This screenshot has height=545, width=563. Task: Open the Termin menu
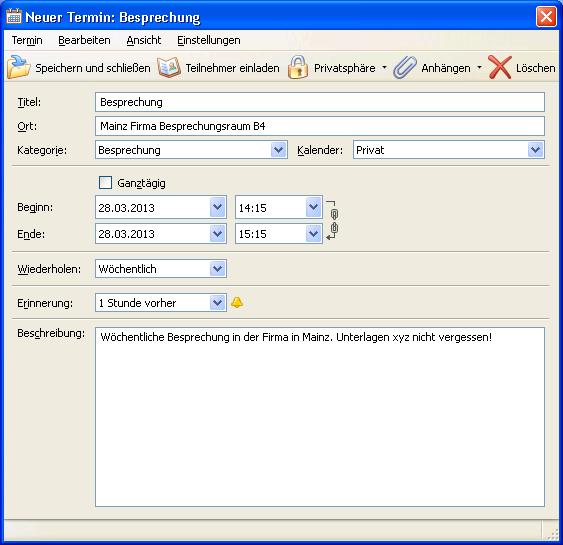[x=27, y=40]
